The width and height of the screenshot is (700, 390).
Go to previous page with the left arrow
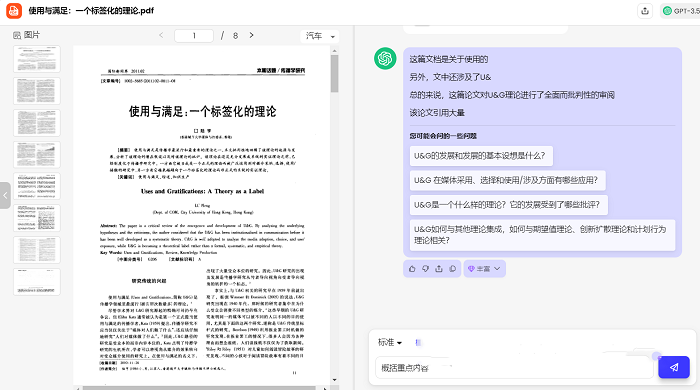pyautogui.click(x=161, y=35)
